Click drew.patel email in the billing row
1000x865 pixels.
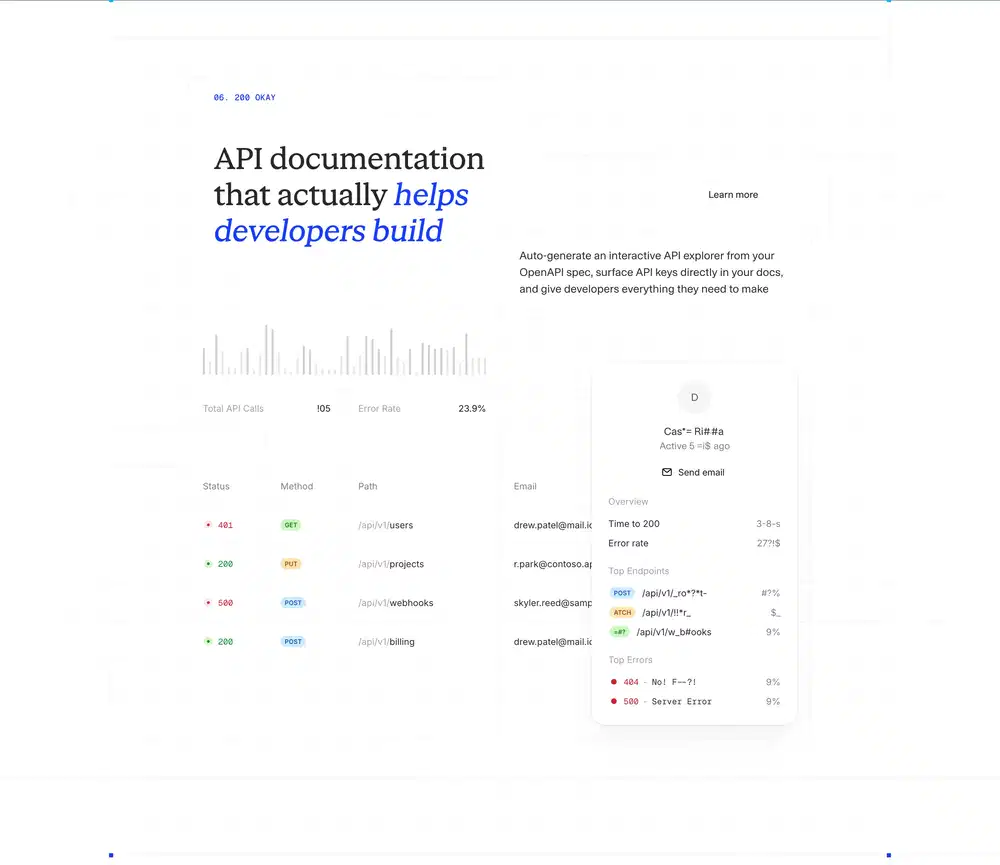553,642
